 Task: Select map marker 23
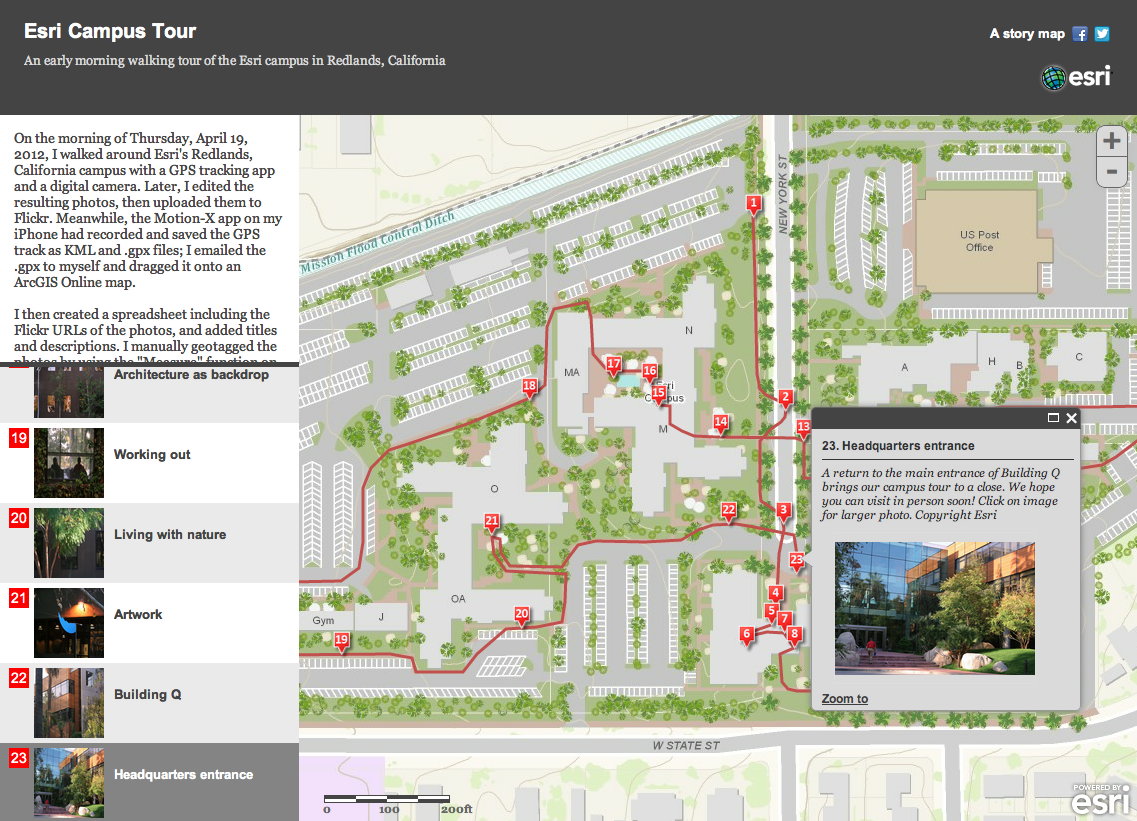797,561
